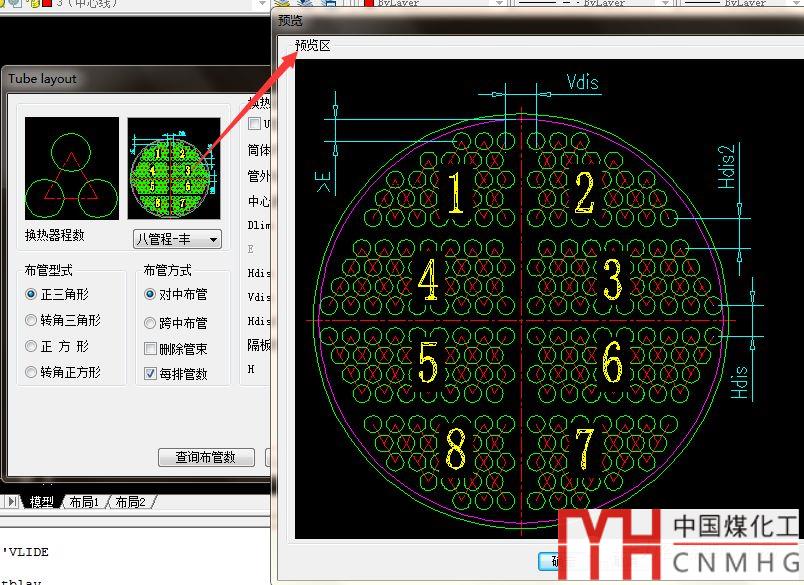Click the Dlim label in Tube layout
Viewport: 804px width, 585px height.
pyautogui.click(x=259, y=225)
